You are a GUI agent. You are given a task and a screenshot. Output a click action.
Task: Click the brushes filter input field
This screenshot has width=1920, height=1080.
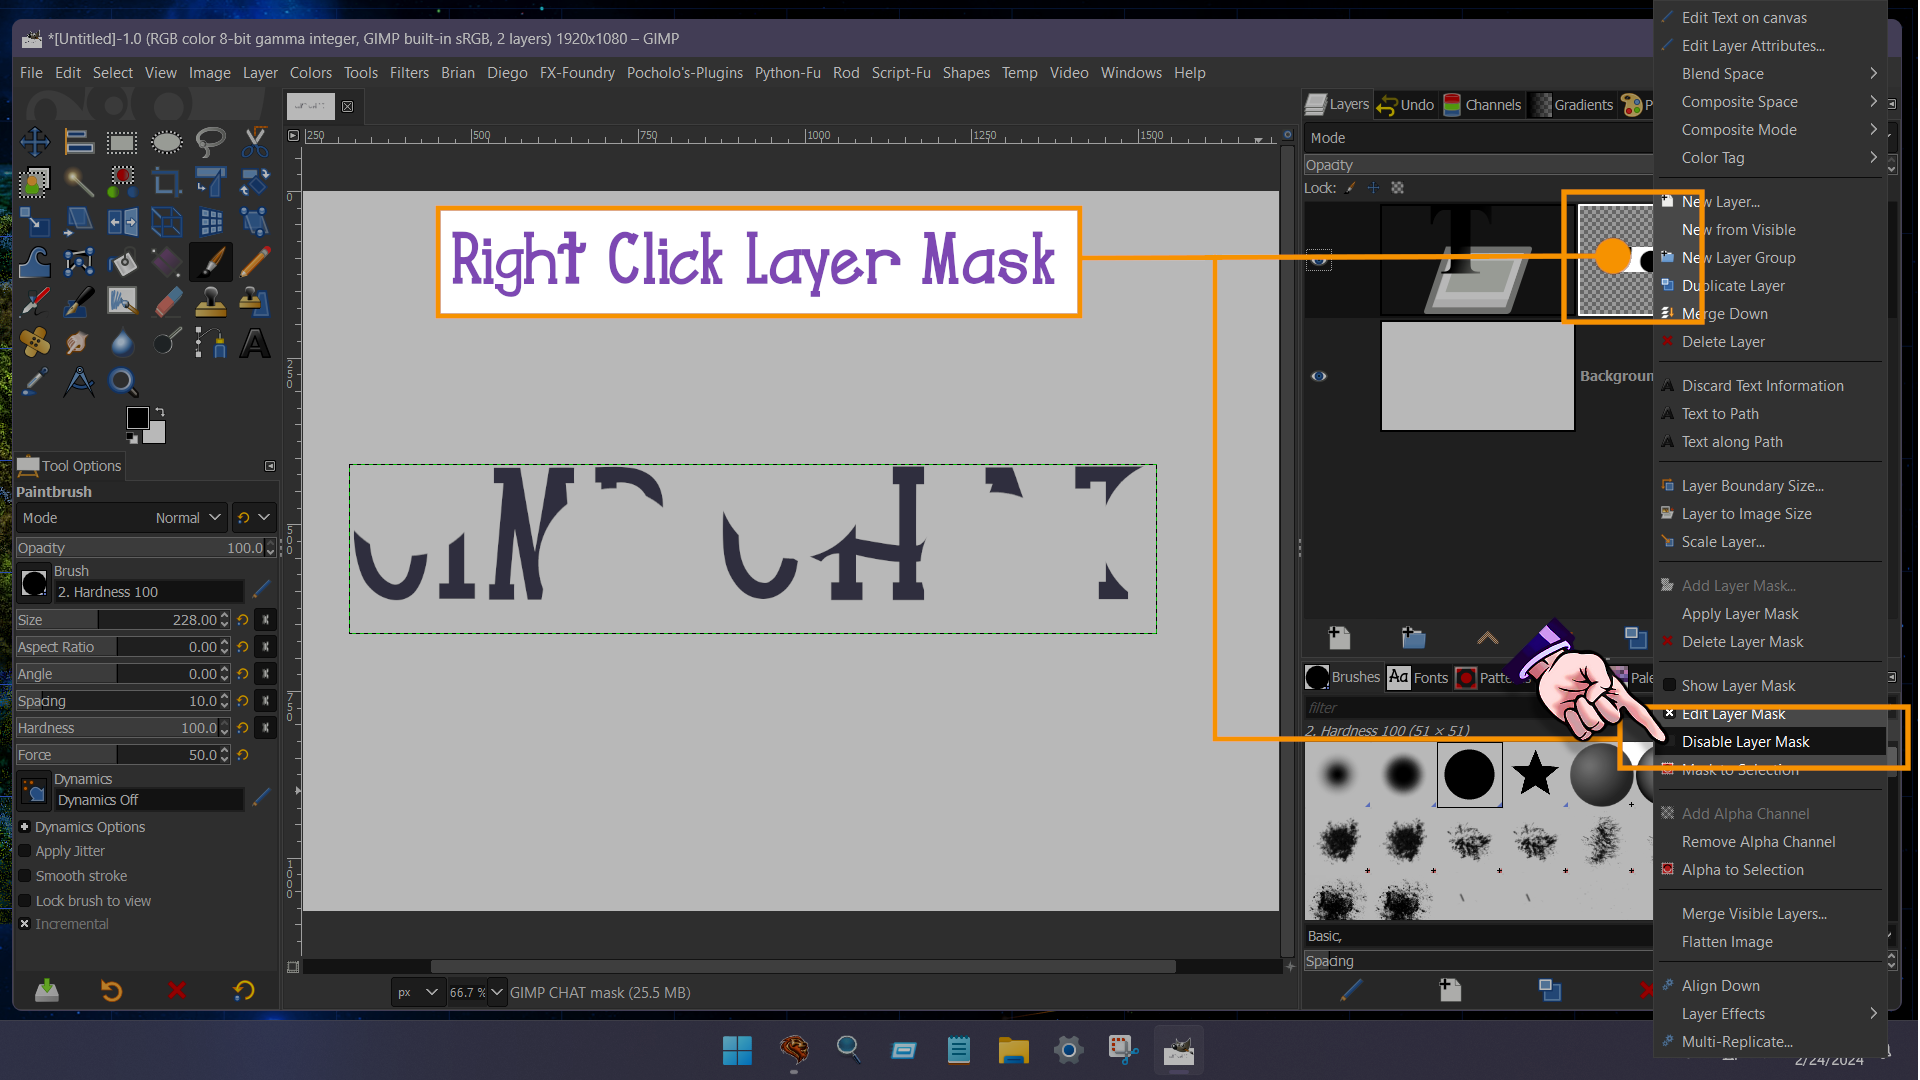click(1478, 708)
